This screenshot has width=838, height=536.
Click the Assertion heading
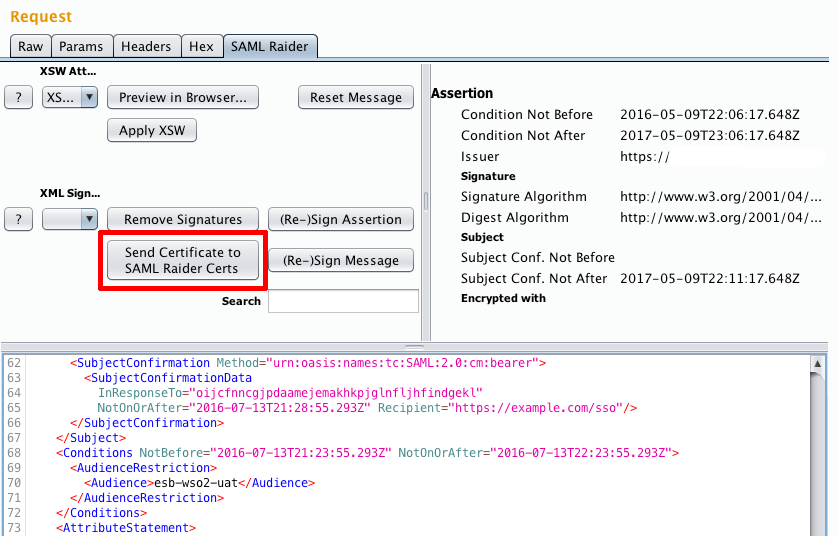[x=462, y=93]
